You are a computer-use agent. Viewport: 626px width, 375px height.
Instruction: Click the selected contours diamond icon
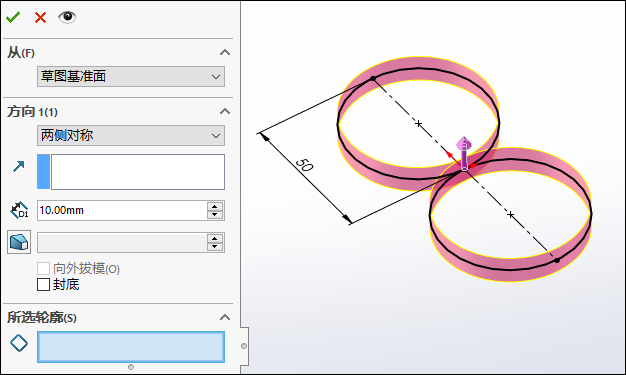(x=19, y=343)
